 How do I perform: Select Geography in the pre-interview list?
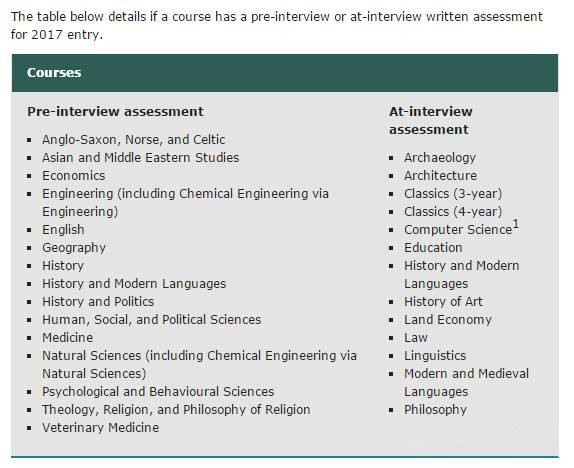pyautogui.click(x=74, y=248)
